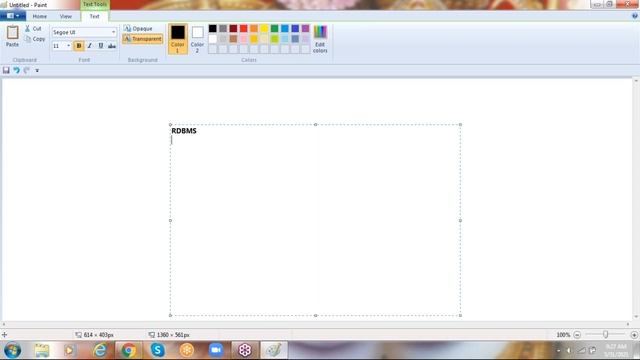The width and height of the screenshot is (640, 360).
Task: Pick the lime green color swatch
Action: point(275,39)
